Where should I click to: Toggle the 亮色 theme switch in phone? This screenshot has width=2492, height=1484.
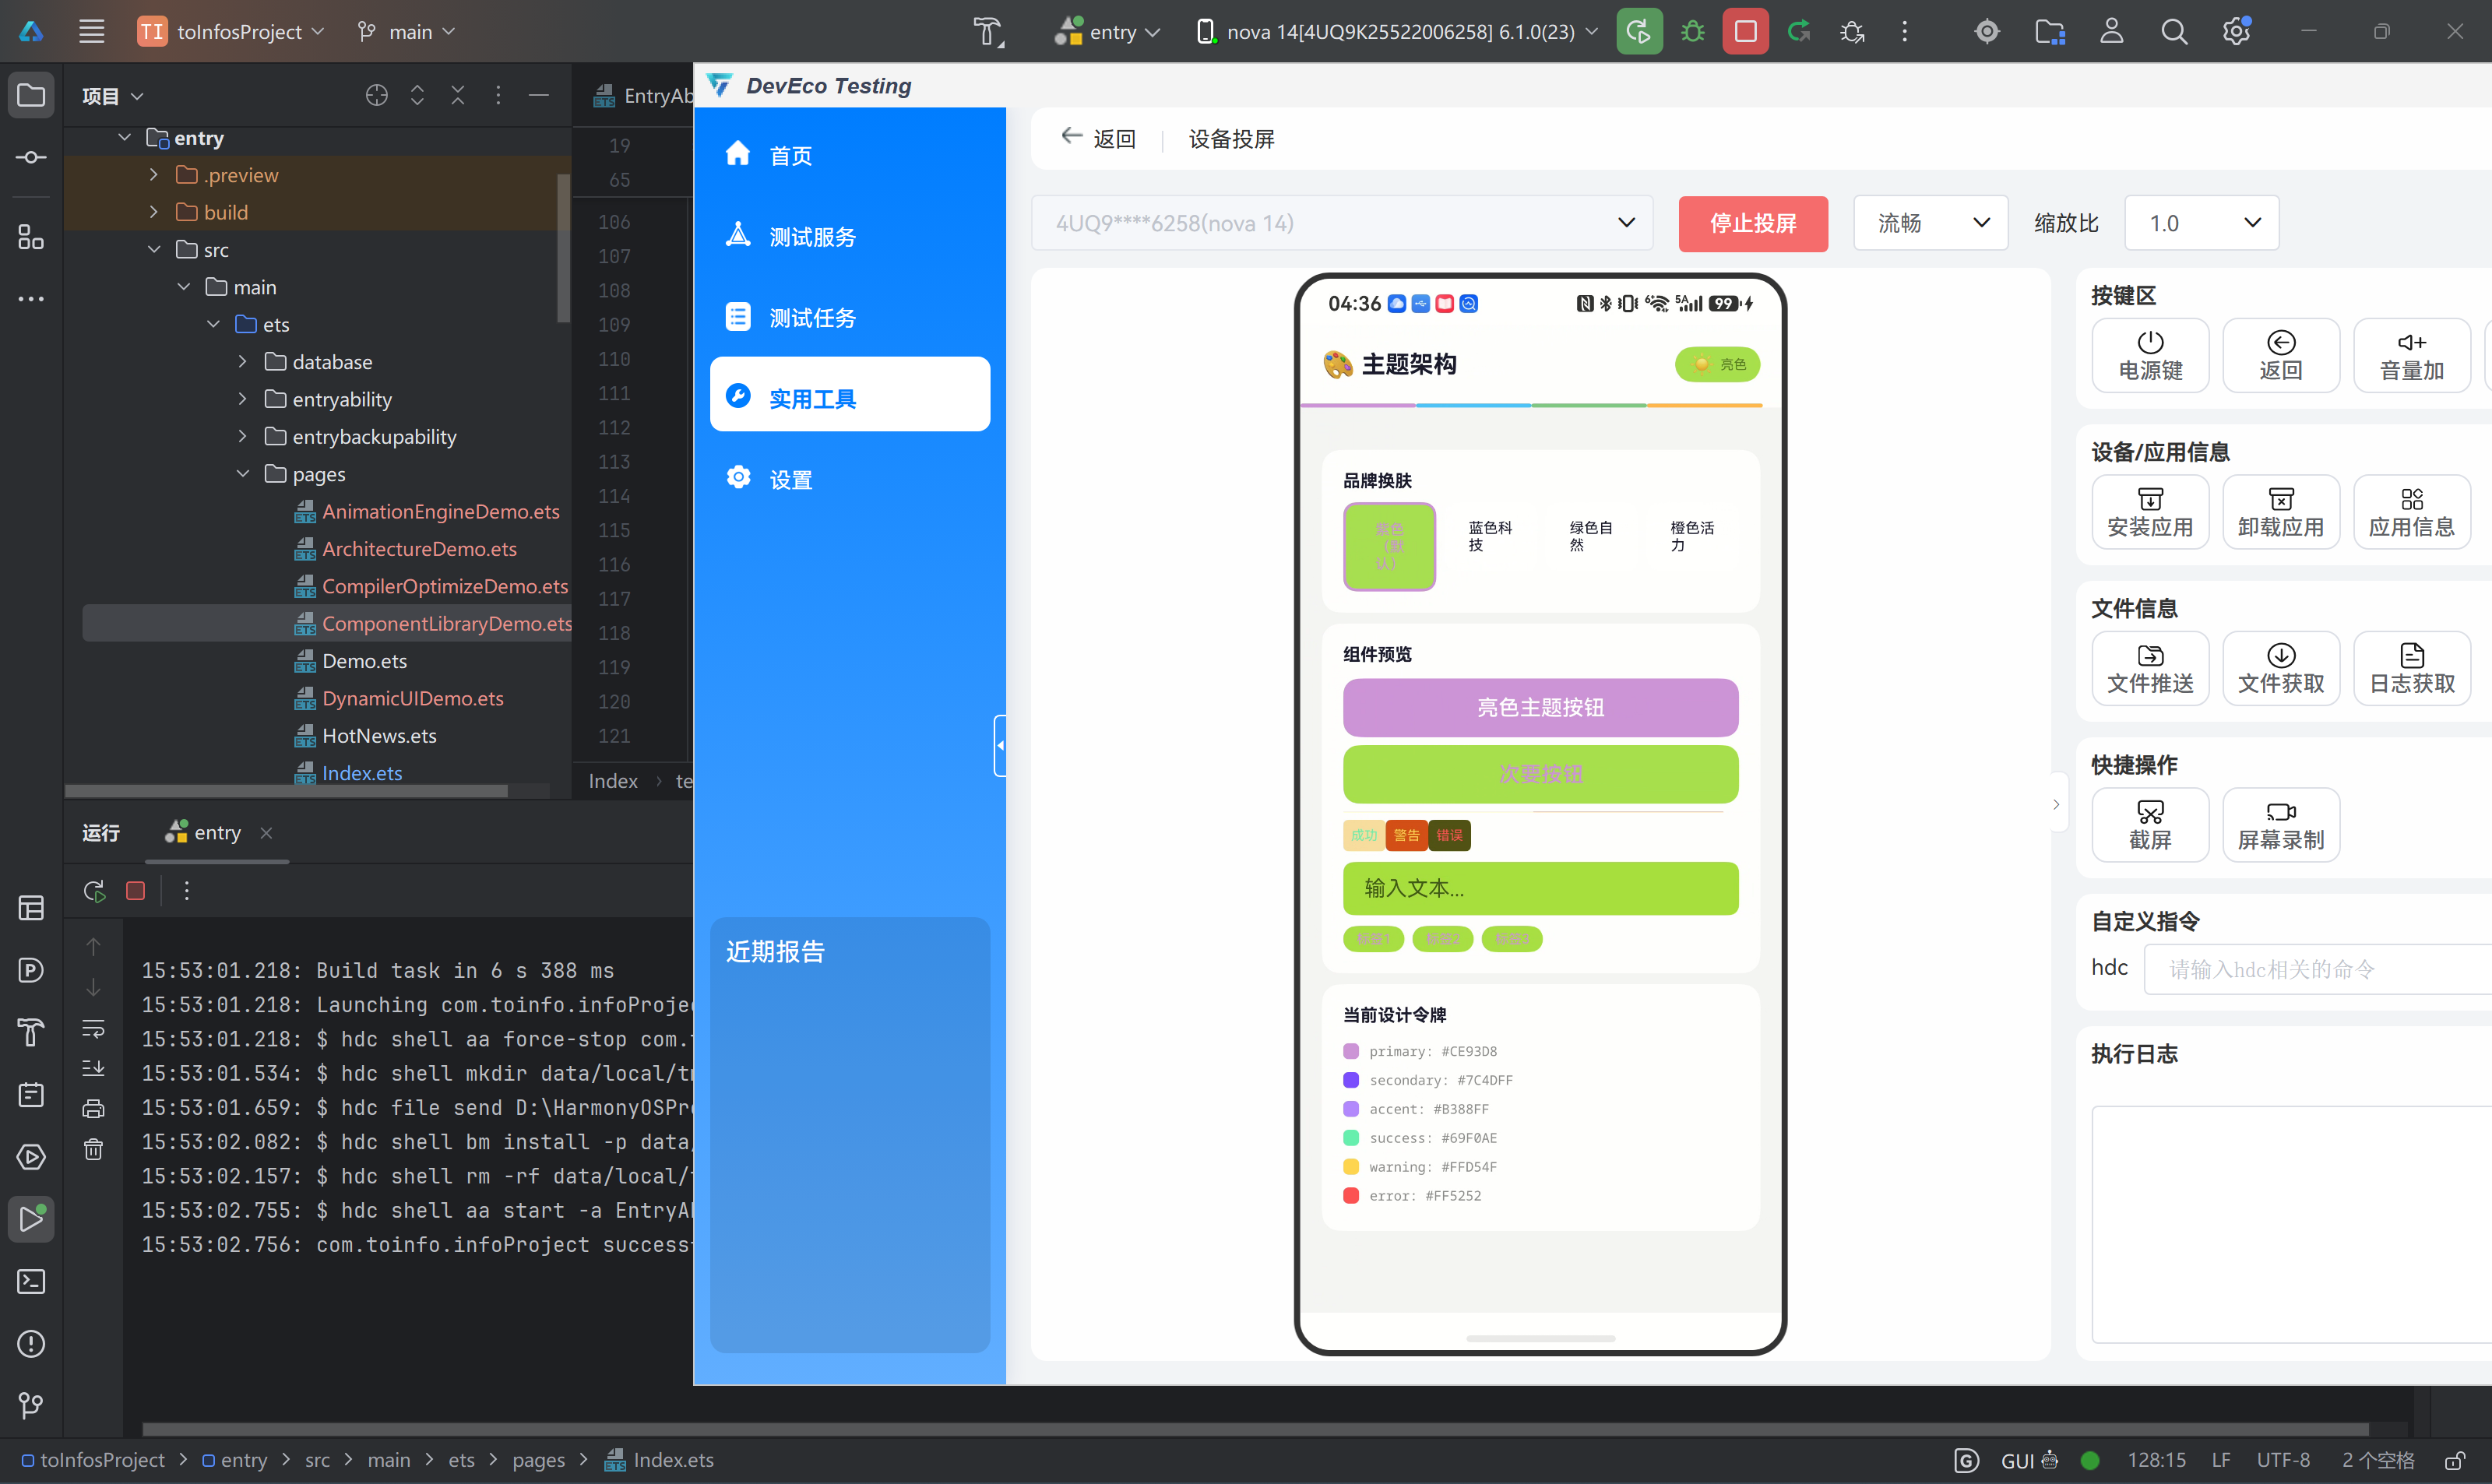(x=1717, y=364)
